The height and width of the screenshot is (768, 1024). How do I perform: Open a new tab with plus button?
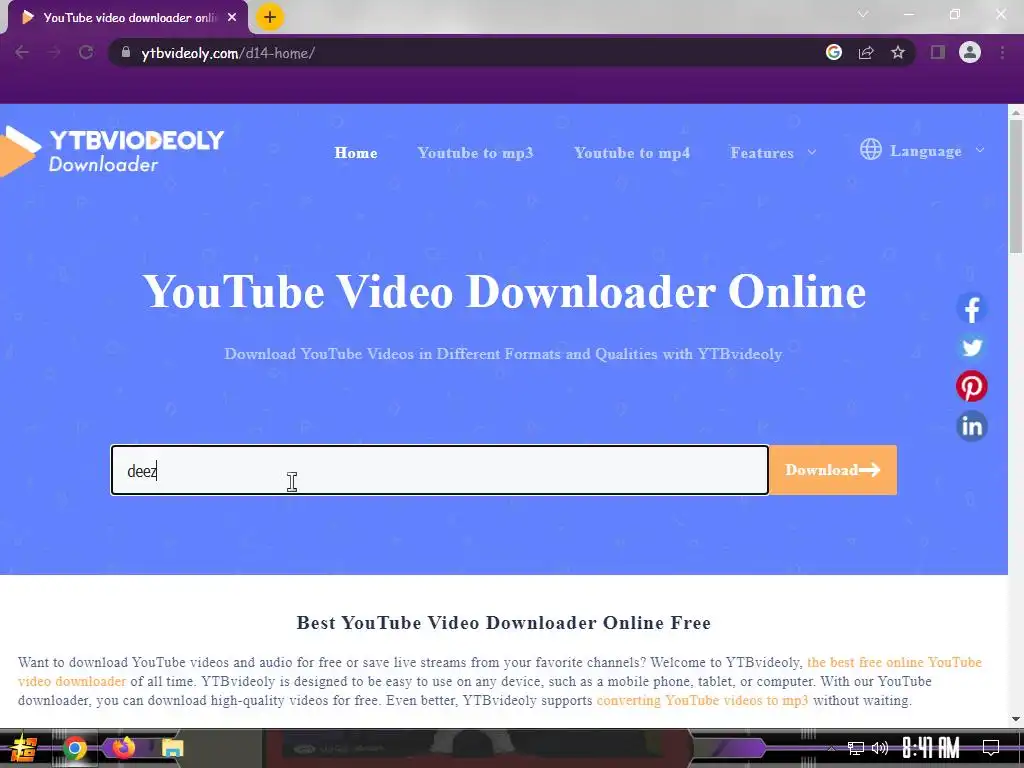270,17
